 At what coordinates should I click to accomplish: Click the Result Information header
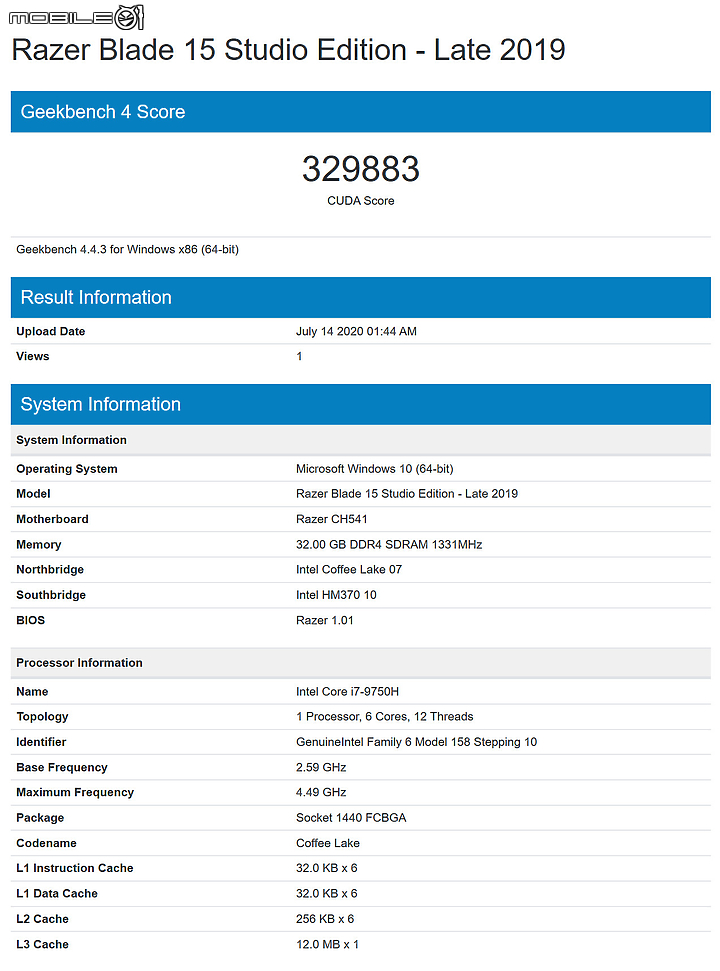point(360,297)
